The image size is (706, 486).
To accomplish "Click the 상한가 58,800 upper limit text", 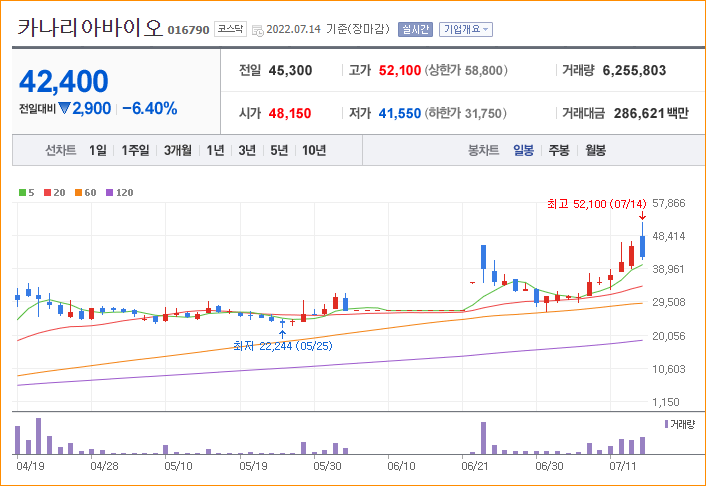I will (x=466, y=70).
